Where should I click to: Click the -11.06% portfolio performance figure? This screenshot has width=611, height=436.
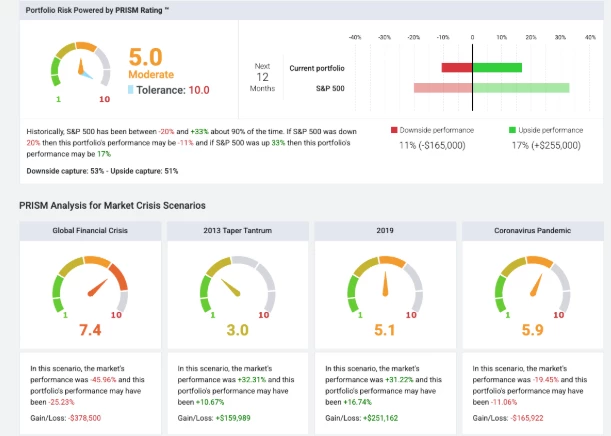pyautogui.click(x=504, y=402)
